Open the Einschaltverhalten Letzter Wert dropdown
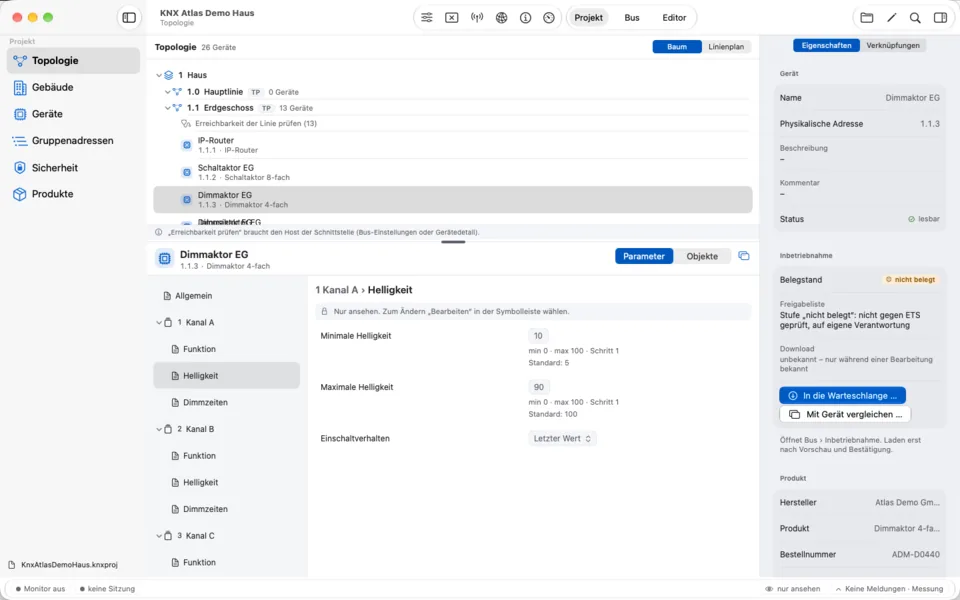 (x=562, y=438)
